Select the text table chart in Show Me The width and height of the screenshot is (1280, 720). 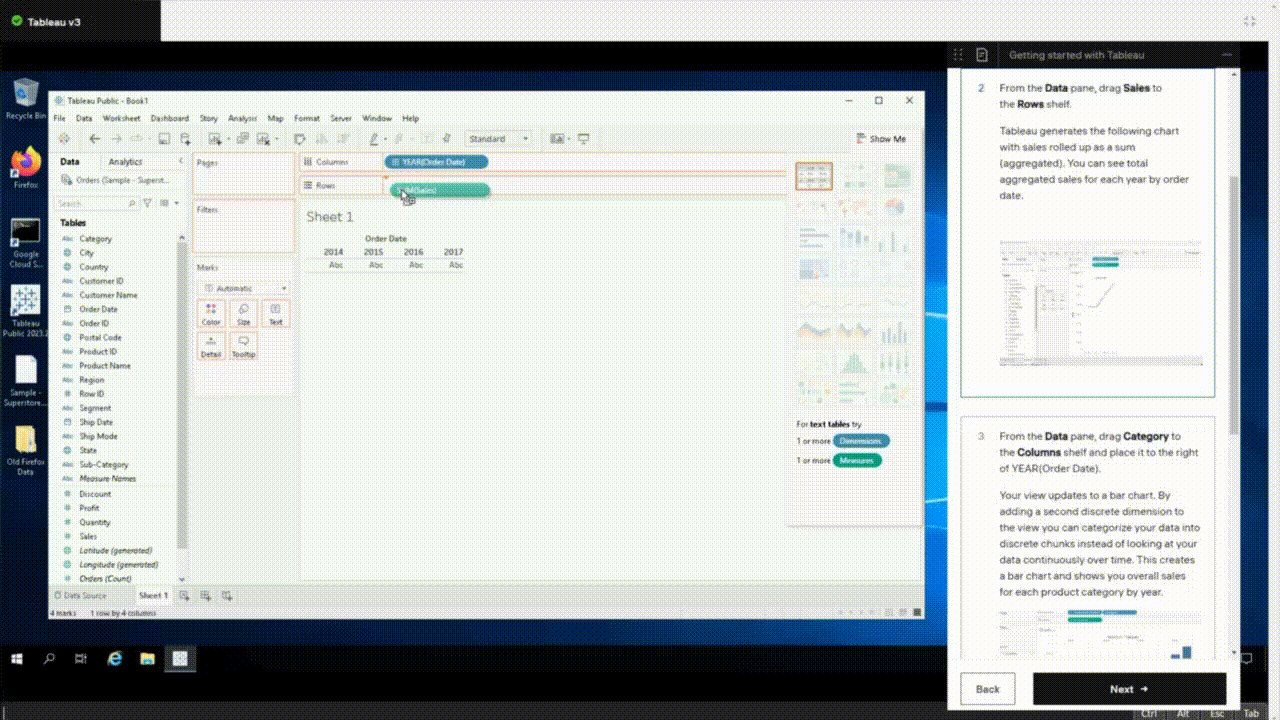[x=813, y=177]
